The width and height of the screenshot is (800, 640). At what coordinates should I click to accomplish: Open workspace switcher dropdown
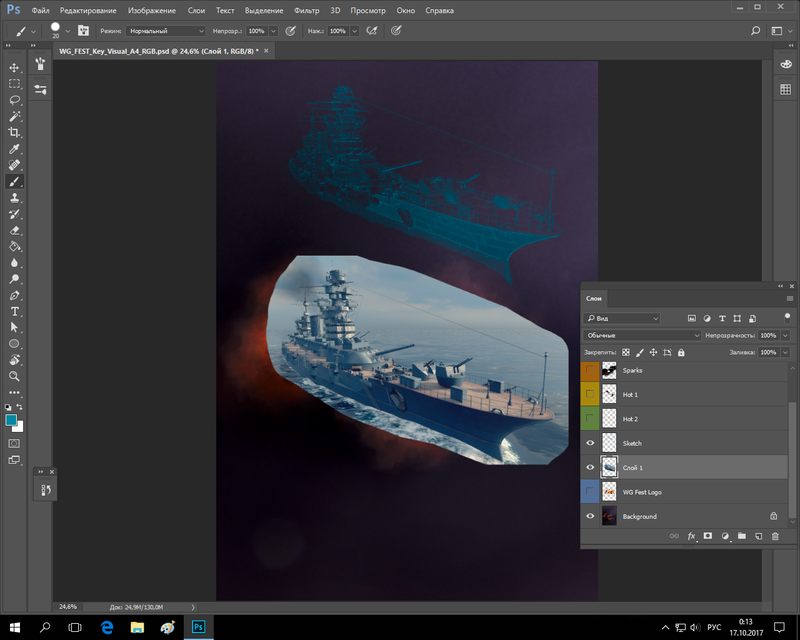pyautogui.click(x=780, y=31)
